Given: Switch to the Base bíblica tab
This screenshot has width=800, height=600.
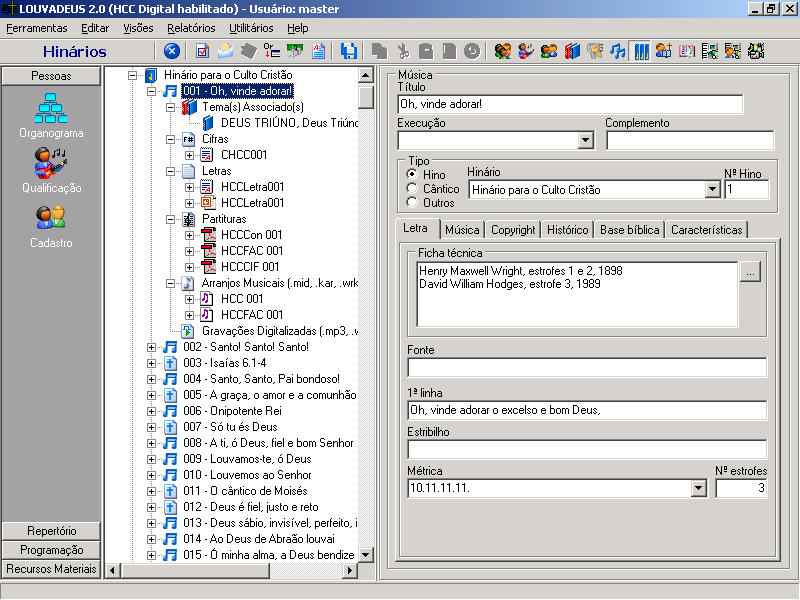Looking at the screenshot, I should 630,230.
